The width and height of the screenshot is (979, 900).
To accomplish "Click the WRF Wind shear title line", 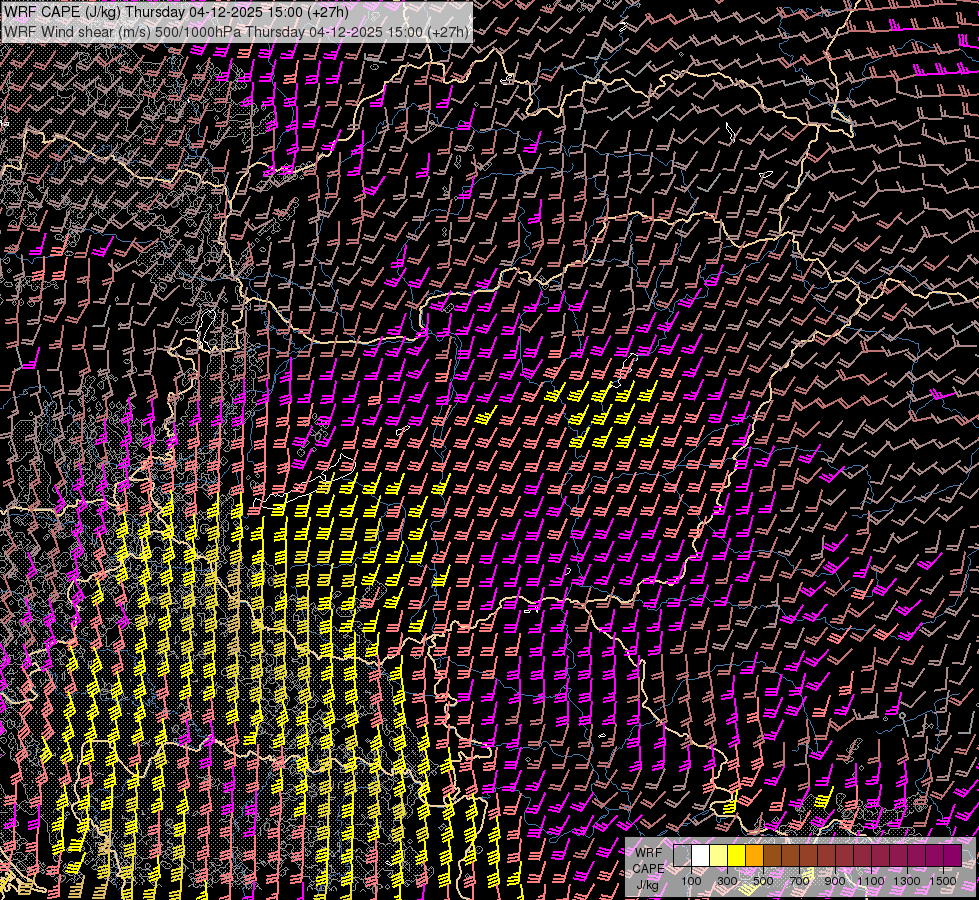I will (x=235, y=31).
